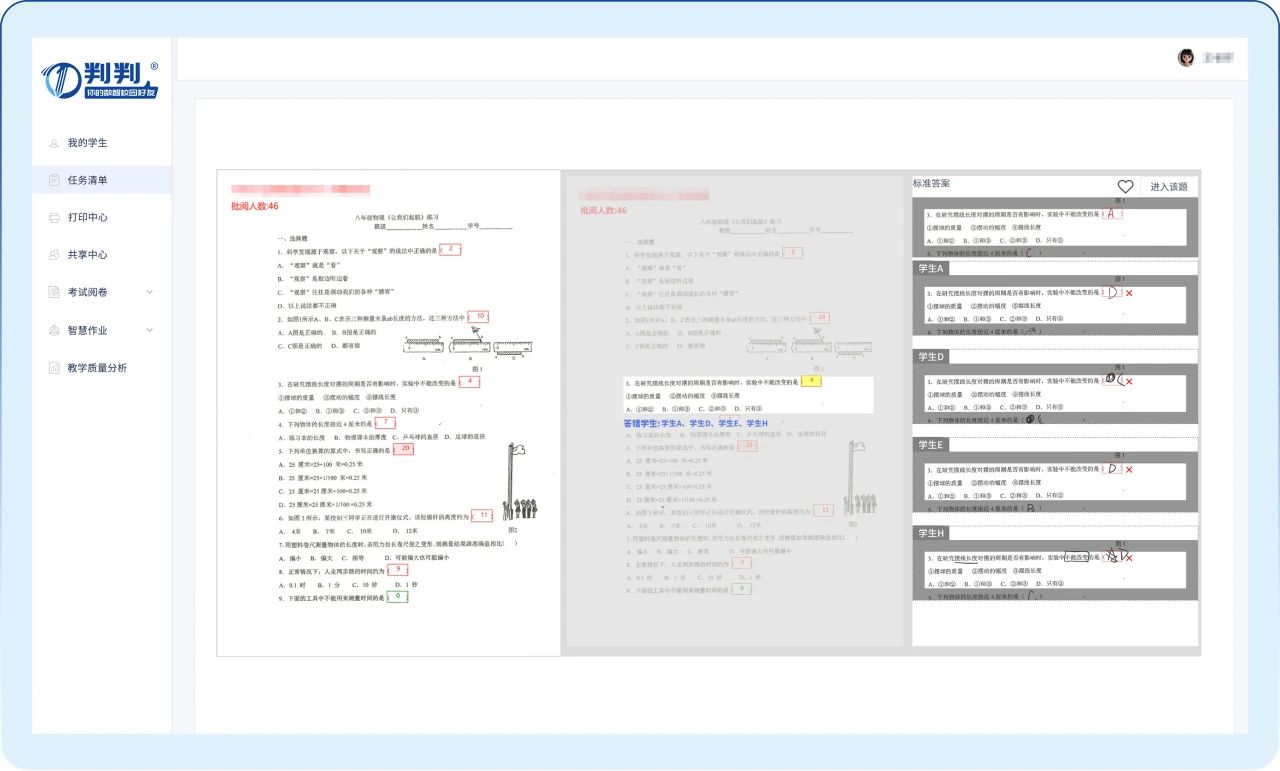Go to 打印中心 menu item
Viewport: 1280px width, 771px height.
88,218
